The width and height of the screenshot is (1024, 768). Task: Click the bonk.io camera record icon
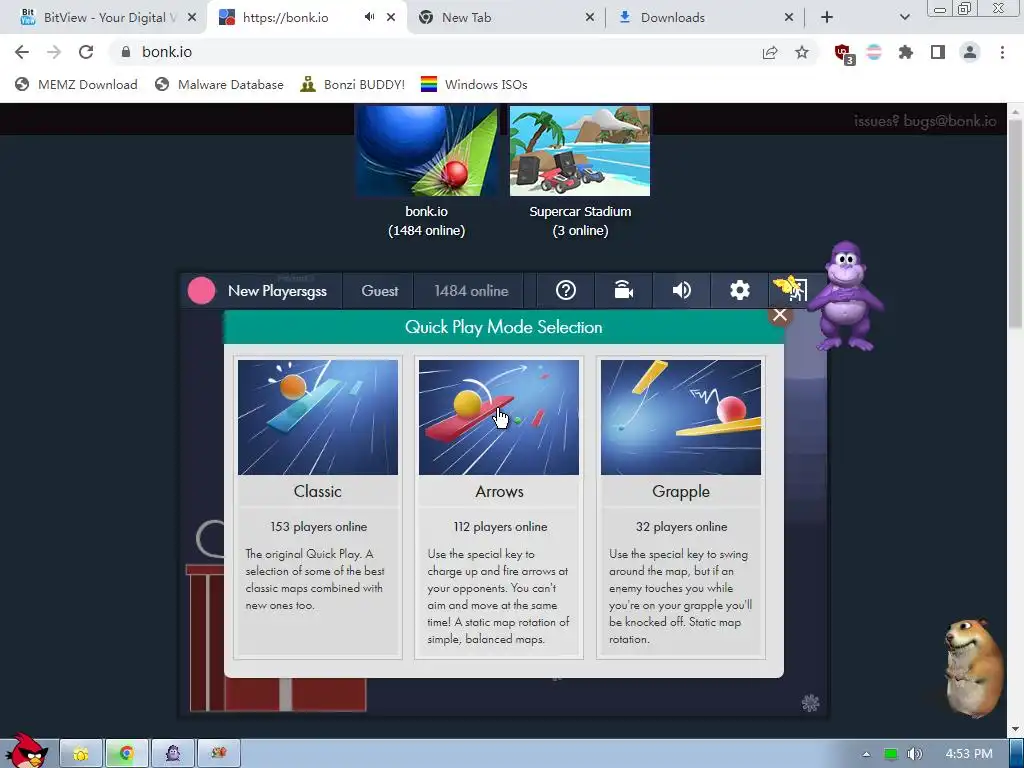[x=624, y=291]
